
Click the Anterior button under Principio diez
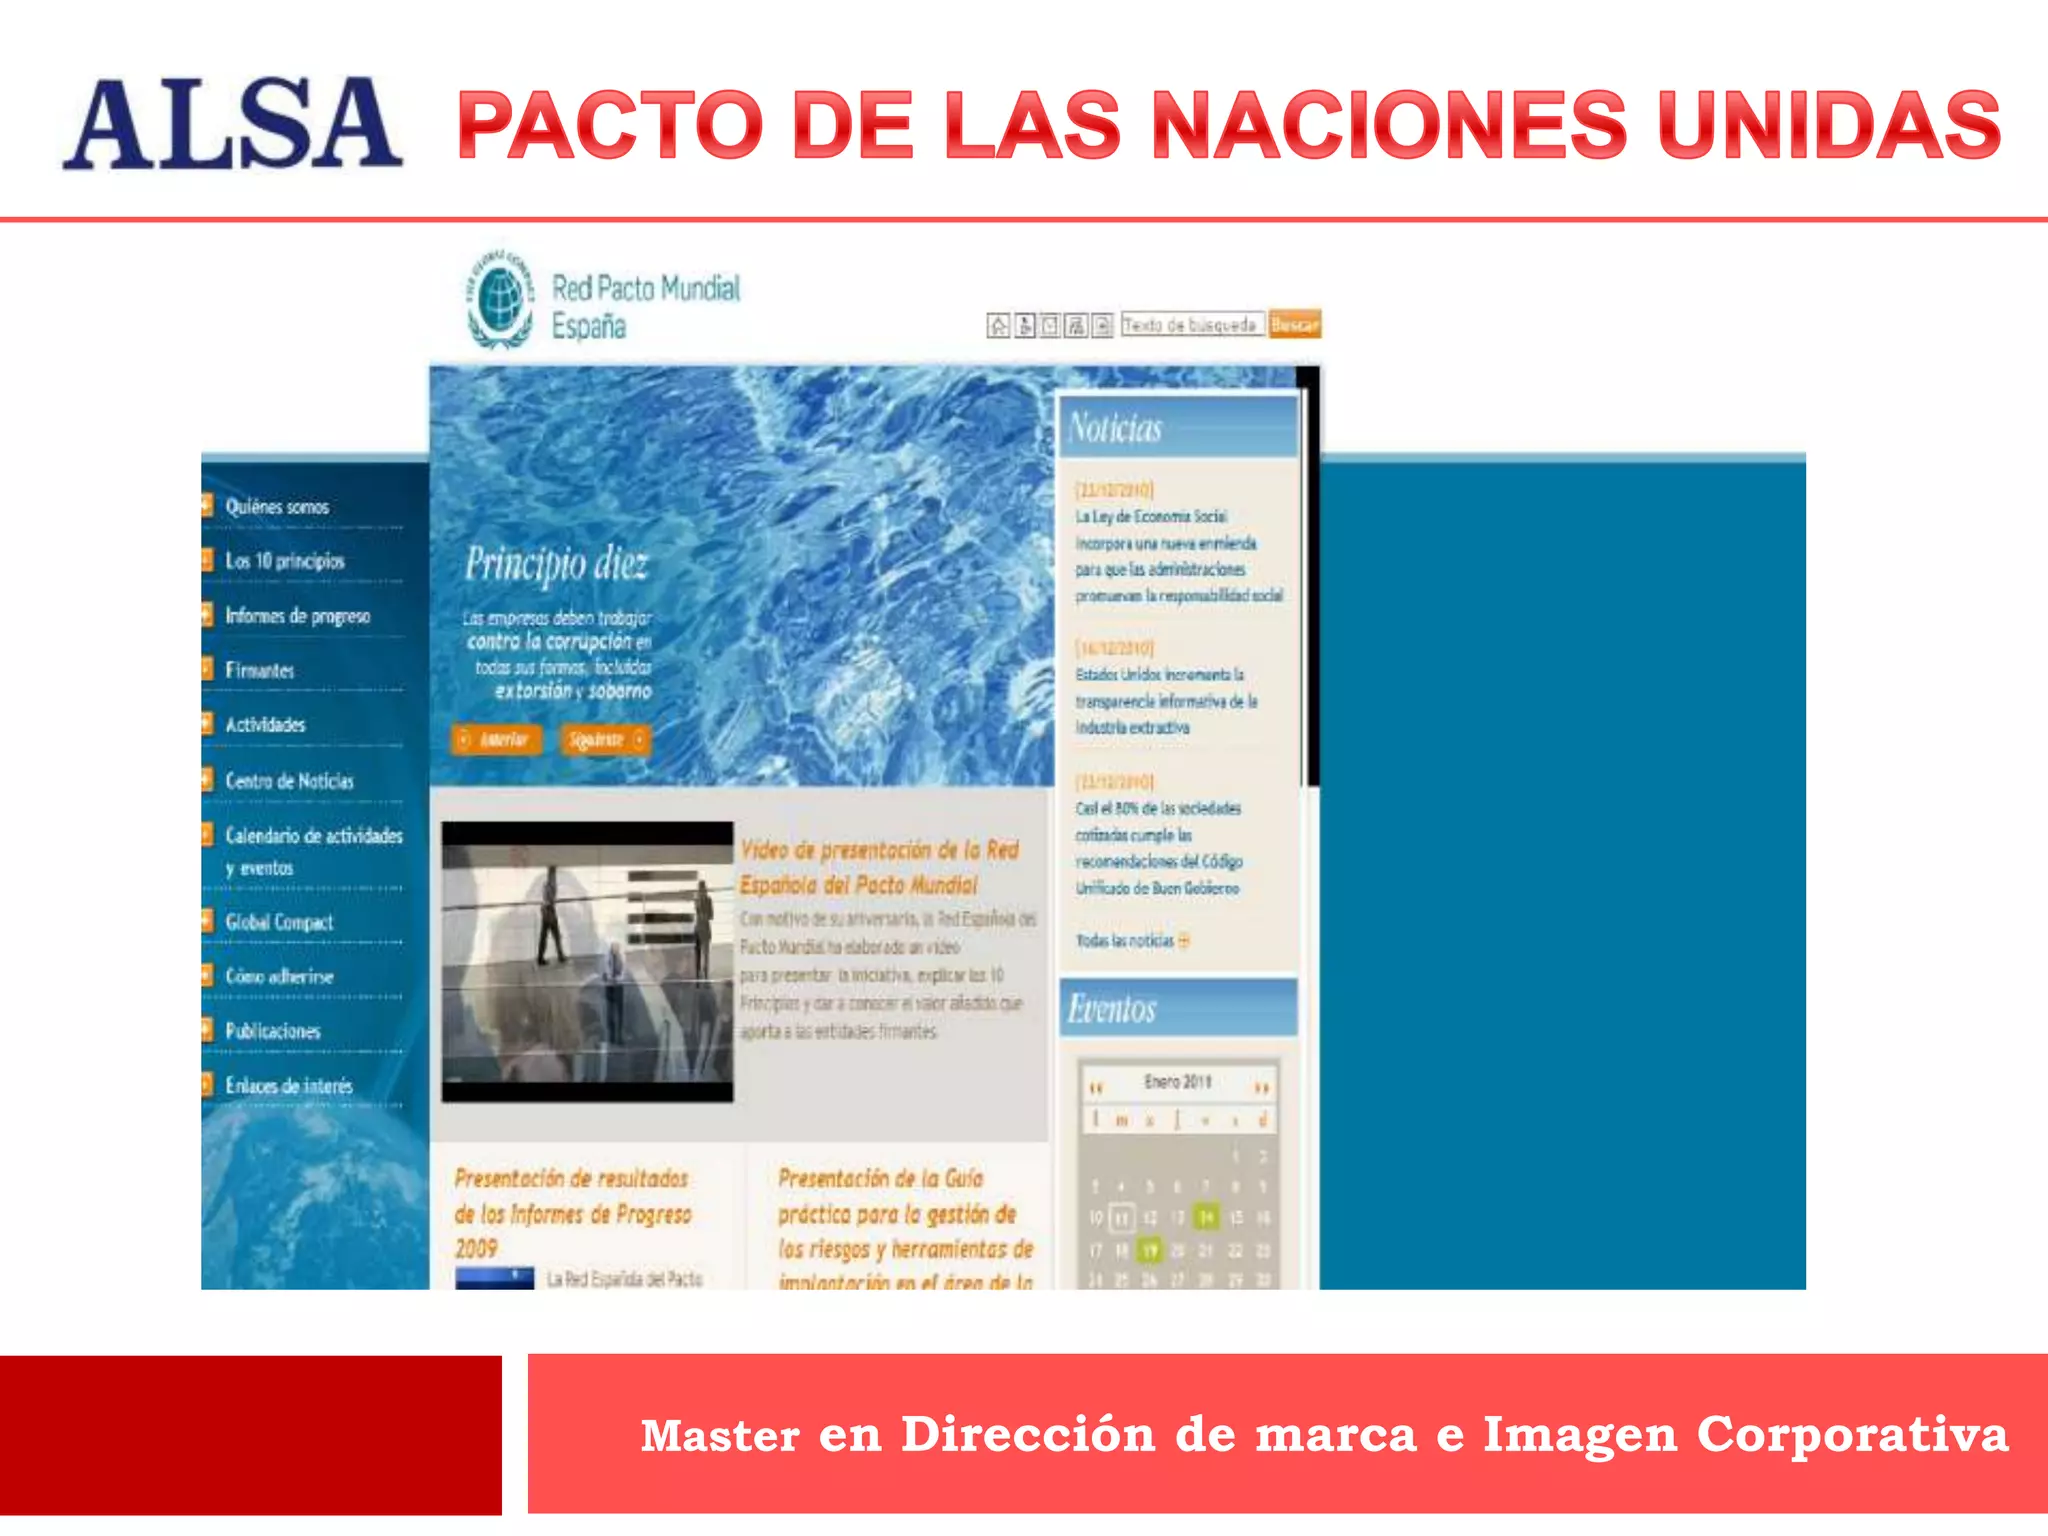coord(496,739)
